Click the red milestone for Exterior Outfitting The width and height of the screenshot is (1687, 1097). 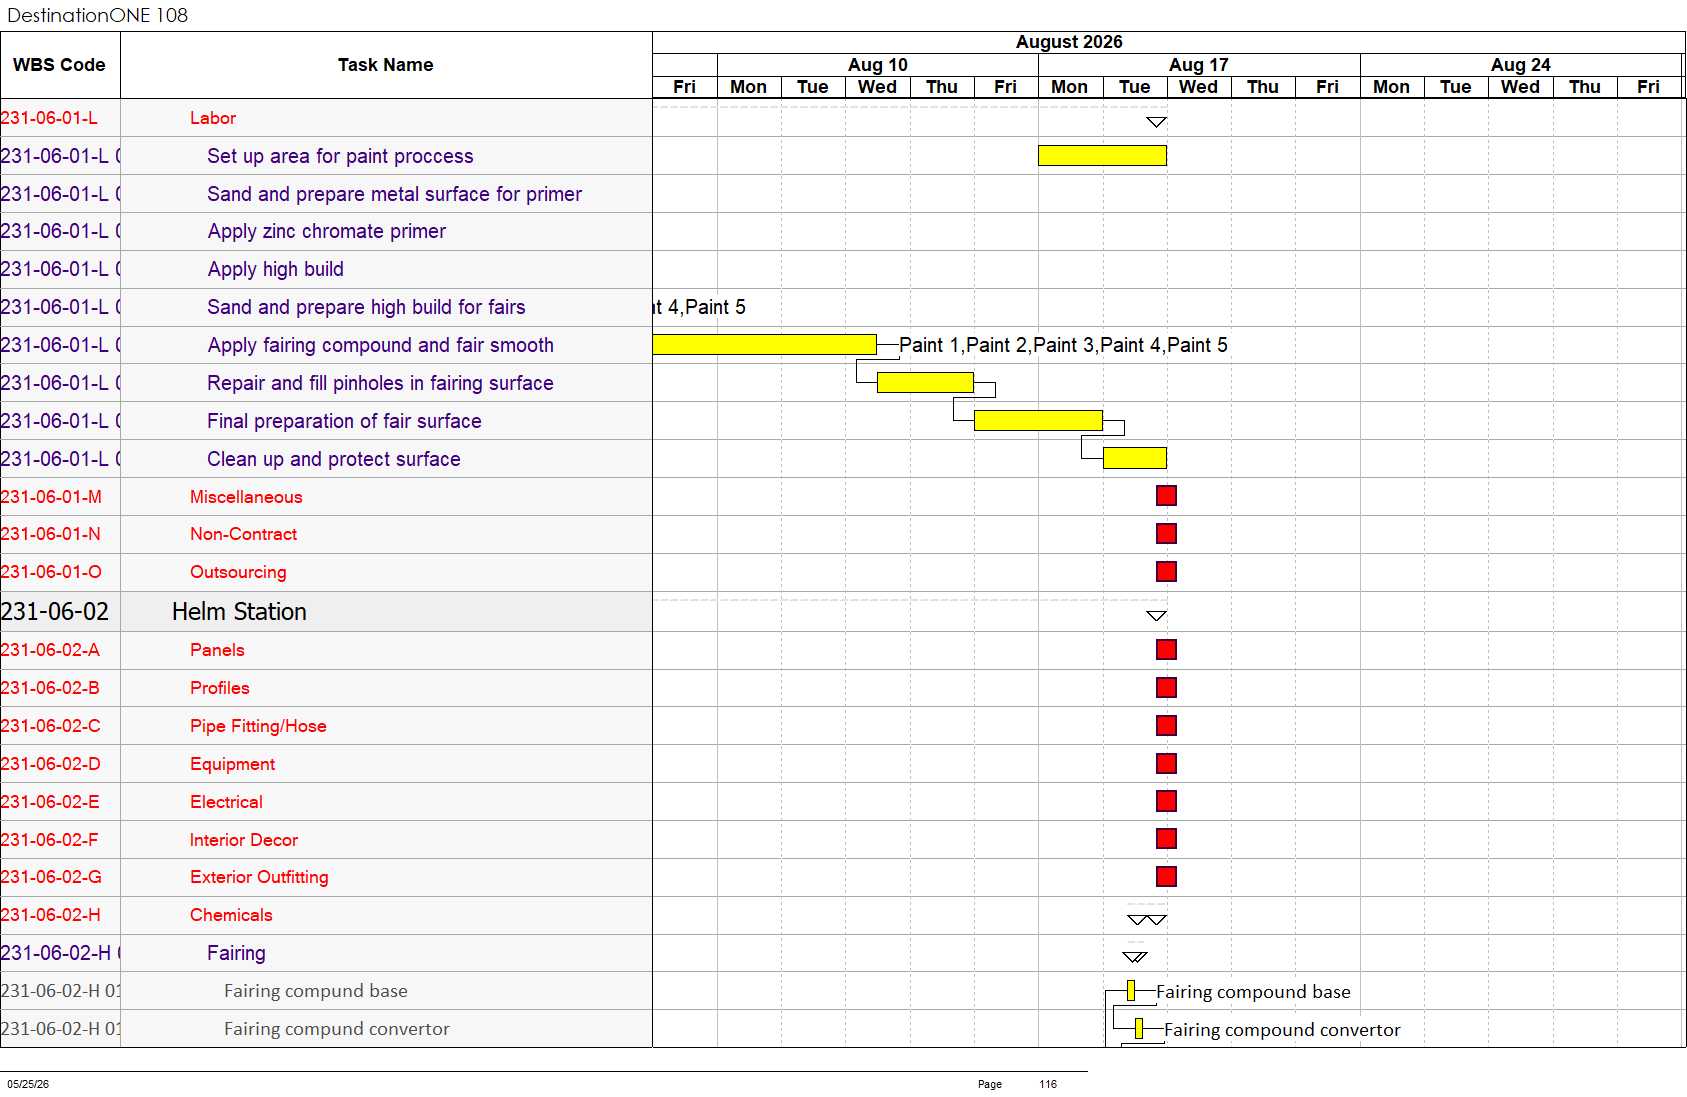point(1166,877)
